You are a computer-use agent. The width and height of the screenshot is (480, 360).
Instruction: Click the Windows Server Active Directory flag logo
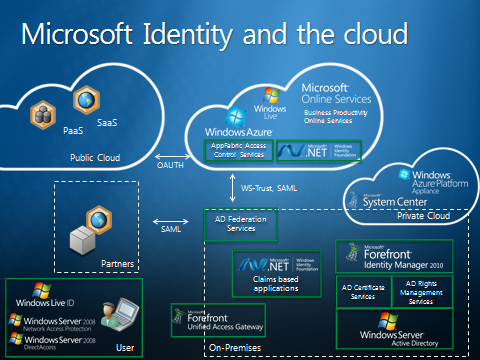(388, 321)
